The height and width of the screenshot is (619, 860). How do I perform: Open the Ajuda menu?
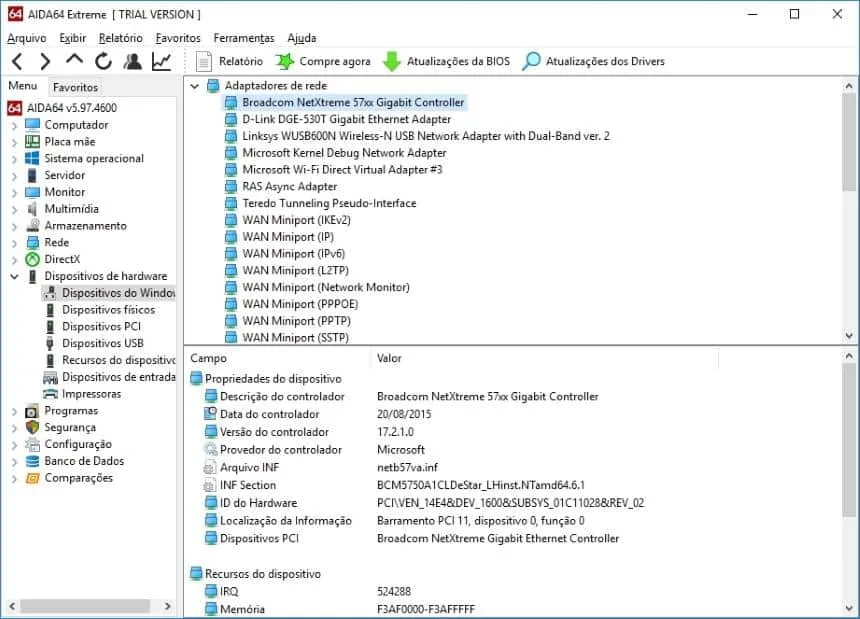coord(302,38)
